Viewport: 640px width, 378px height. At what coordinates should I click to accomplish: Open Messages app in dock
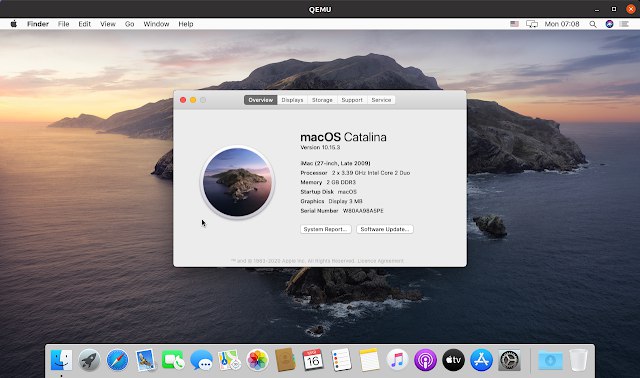coord(202,360)
